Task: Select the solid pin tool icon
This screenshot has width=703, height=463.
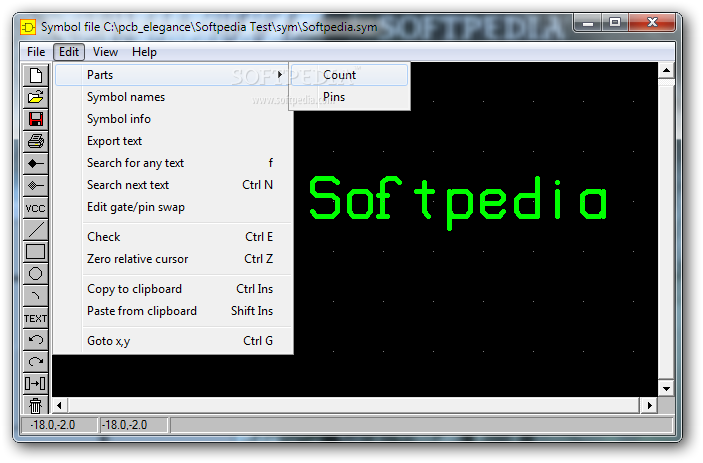Action: [x=35, y=163]
